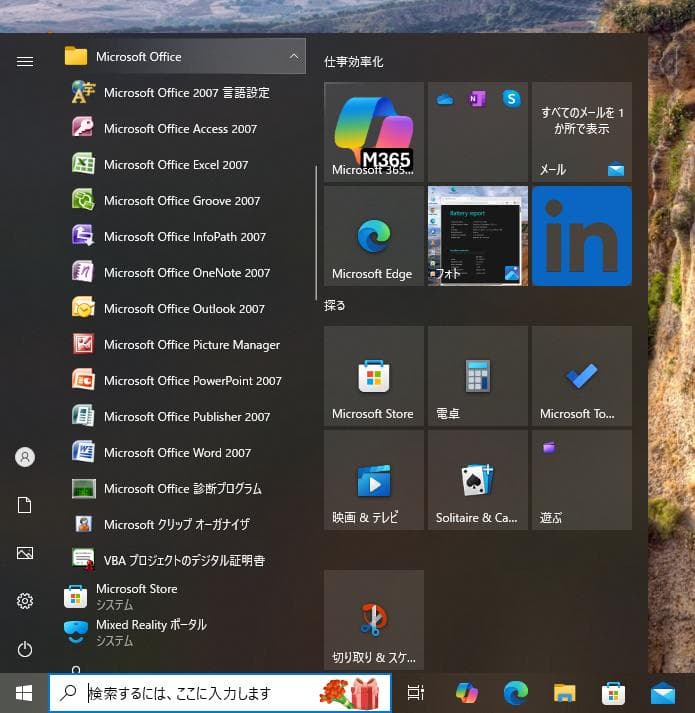Viewport: 695px width, 713px height.
Task: Click the 探る group header
Action: pos(335,306)
